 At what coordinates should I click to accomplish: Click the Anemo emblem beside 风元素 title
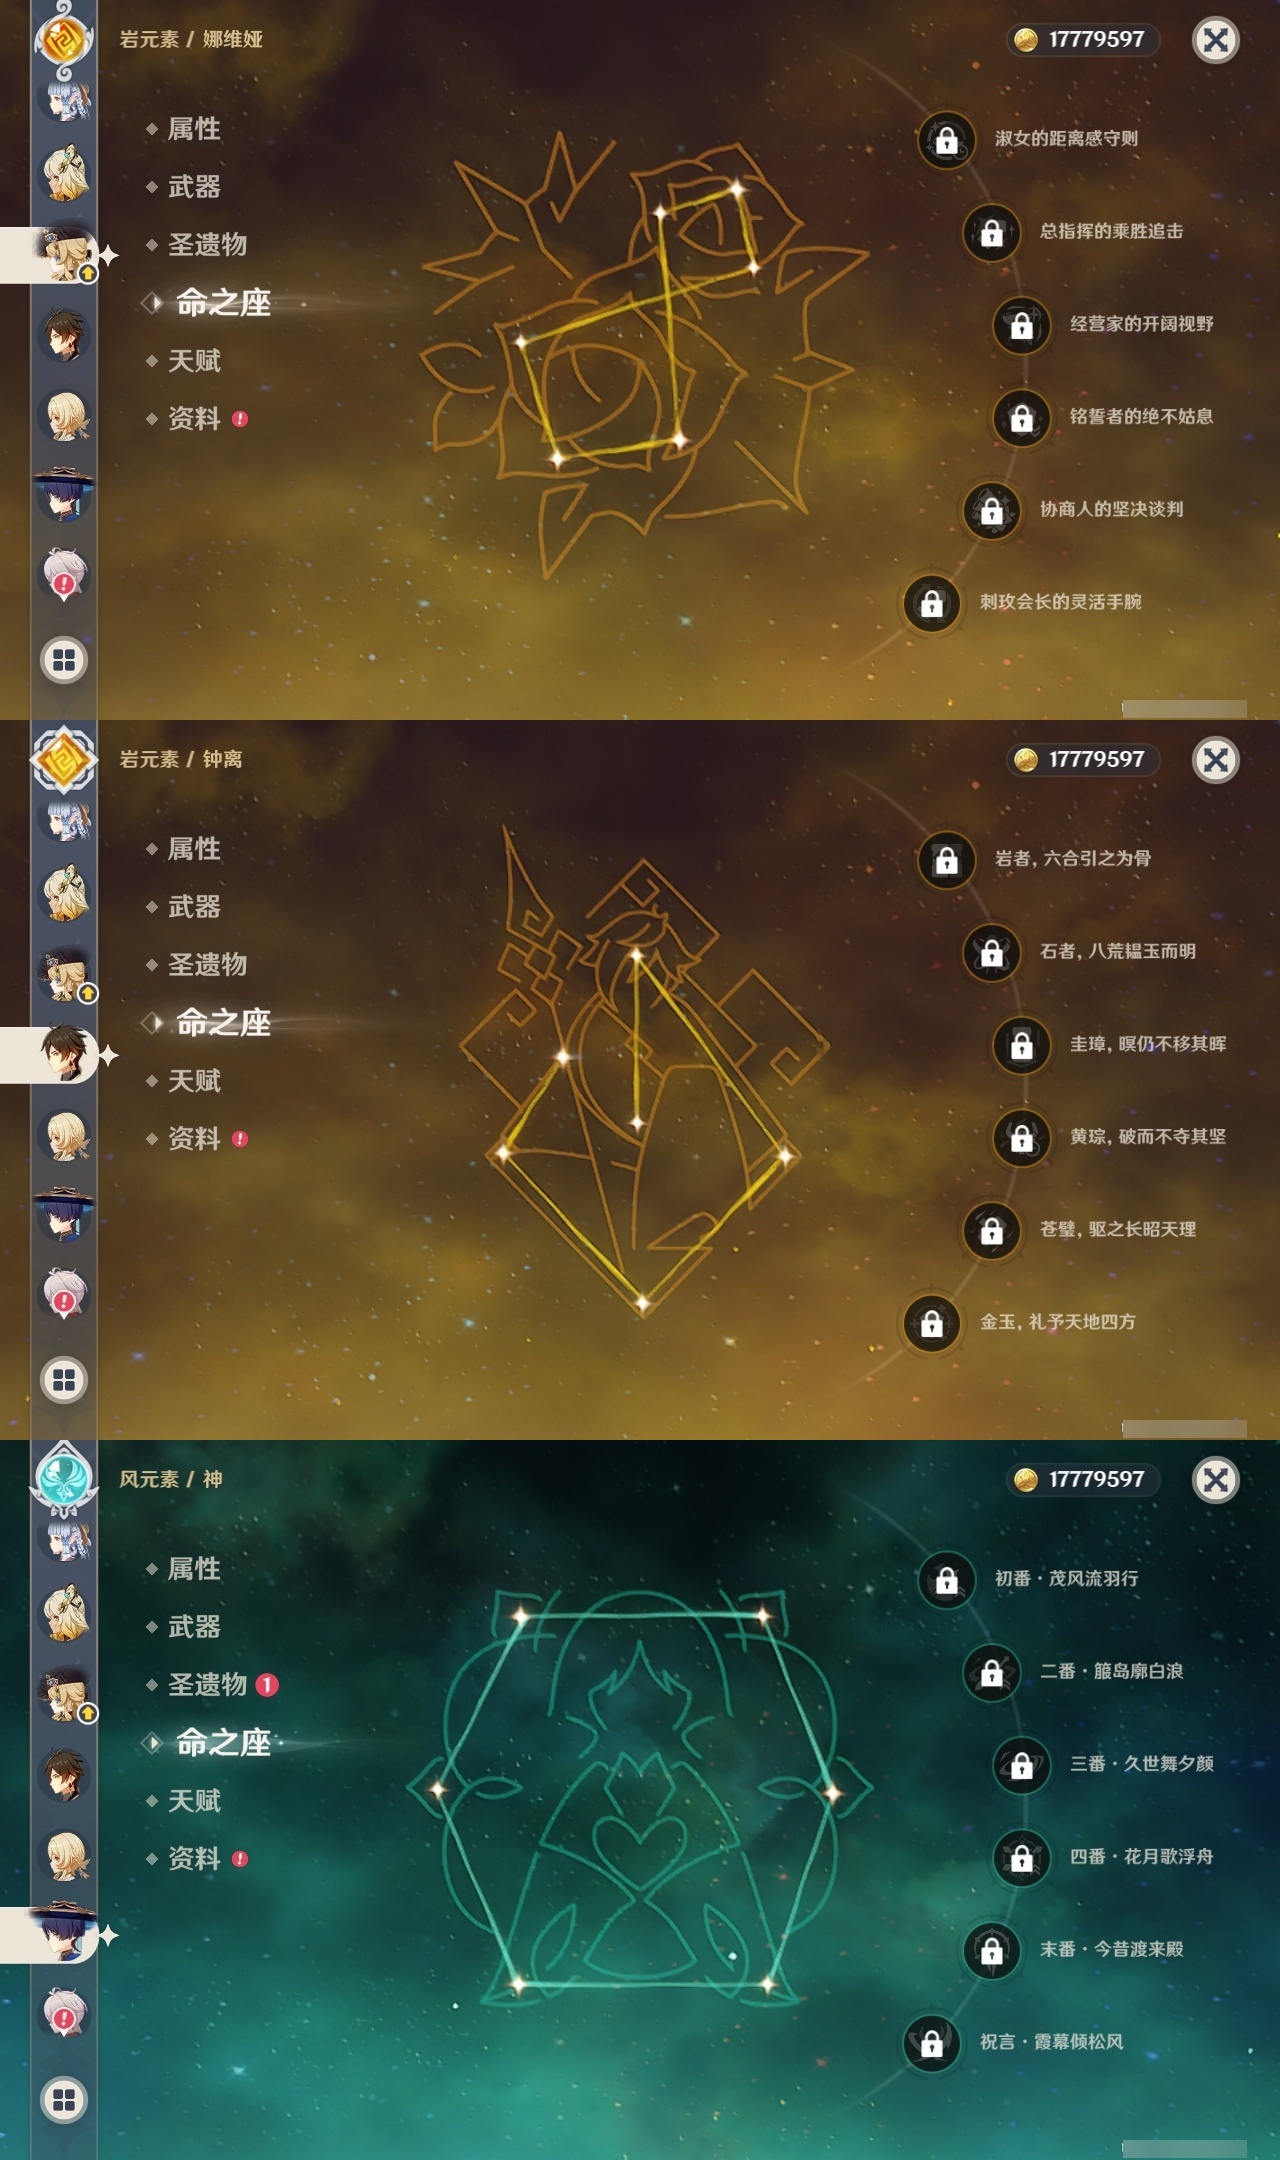click(64, 1477)
